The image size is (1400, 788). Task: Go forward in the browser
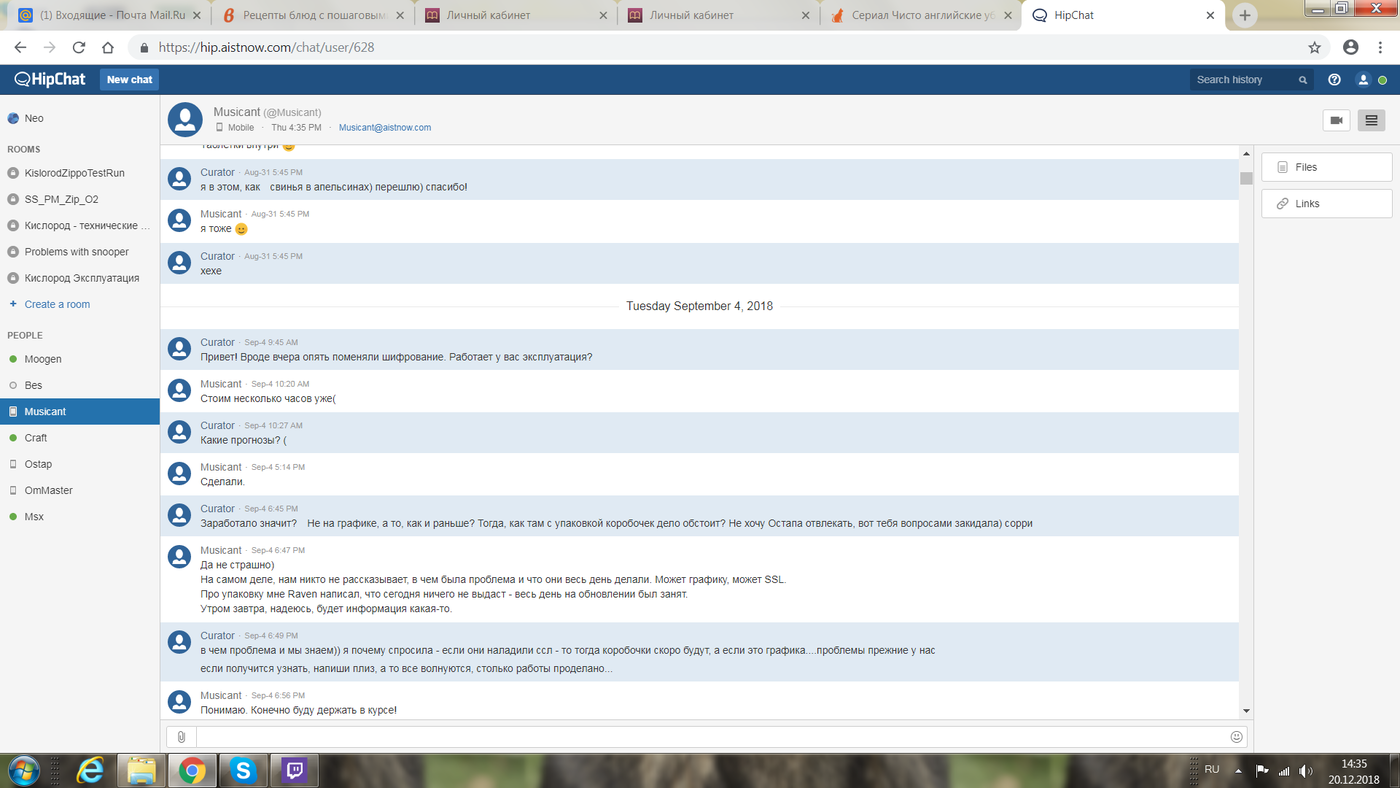(x=50, y=47)
